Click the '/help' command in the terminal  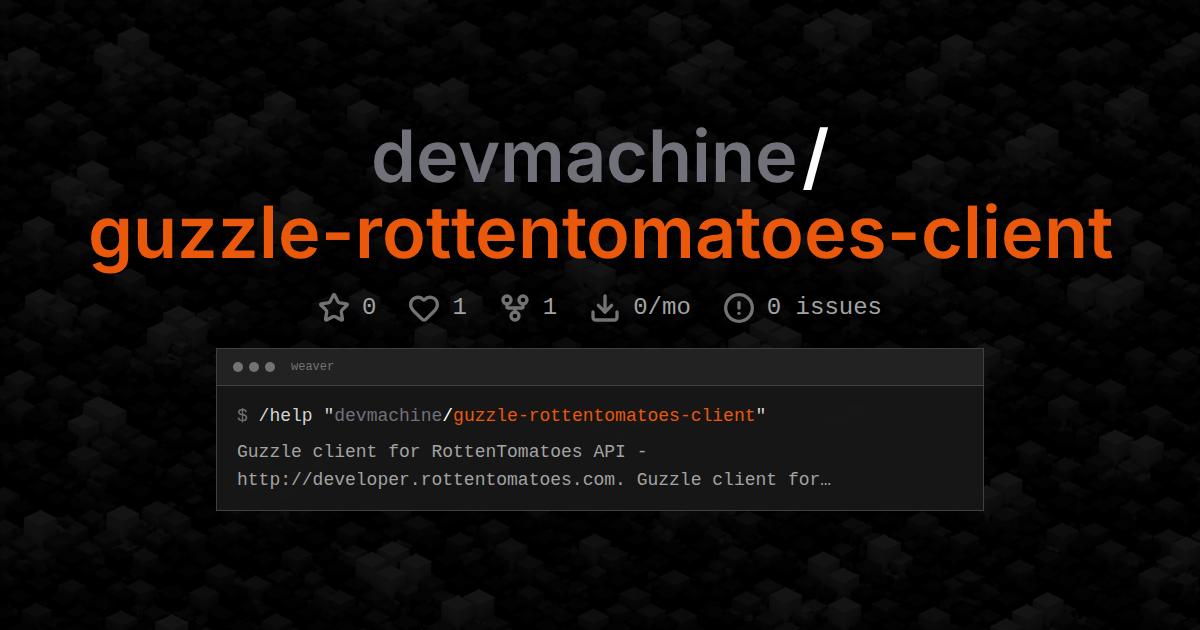coord(285,415)
